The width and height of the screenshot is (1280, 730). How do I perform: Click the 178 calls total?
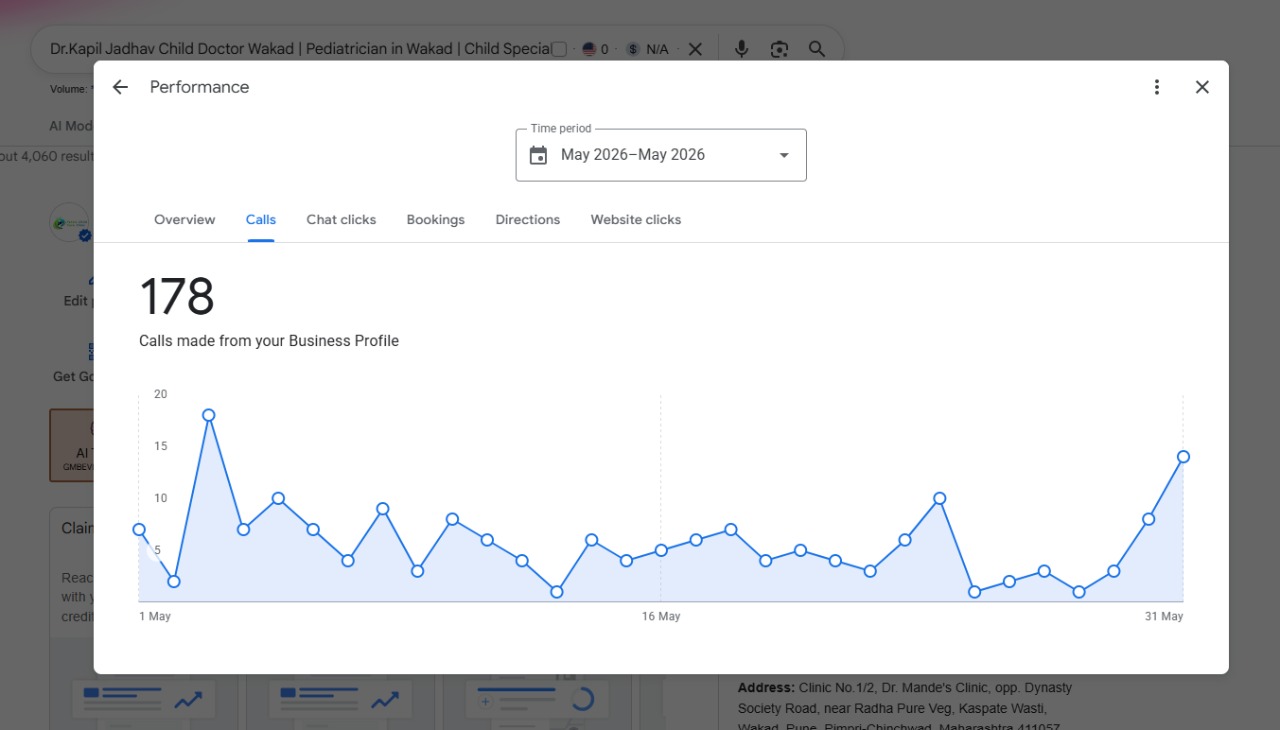coord(177,297)
